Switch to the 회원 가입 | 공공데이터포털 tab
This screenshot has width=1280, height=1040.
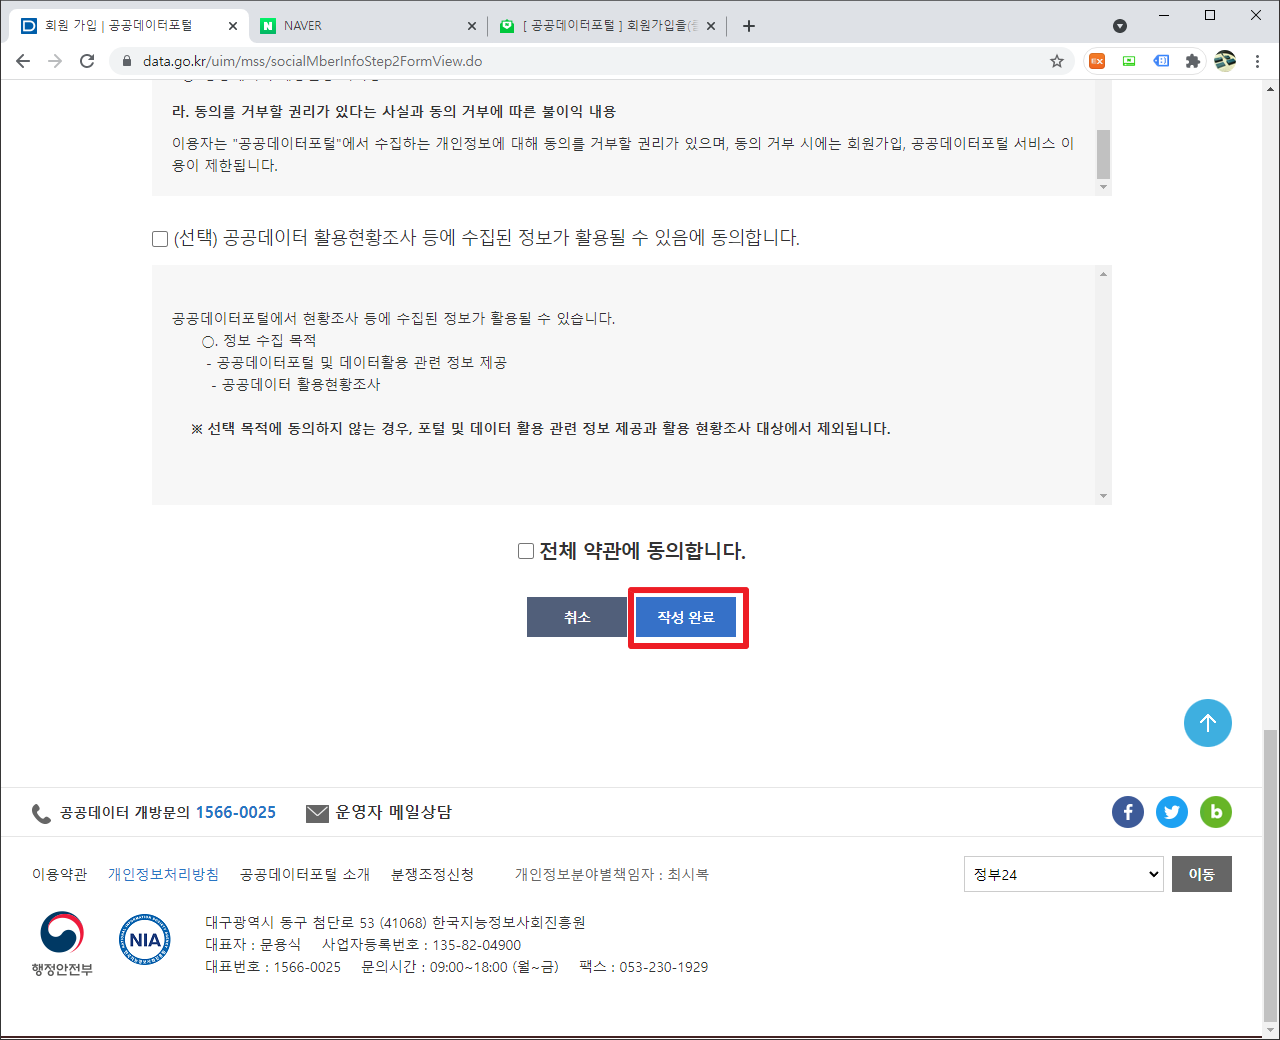tap(130, 26)
